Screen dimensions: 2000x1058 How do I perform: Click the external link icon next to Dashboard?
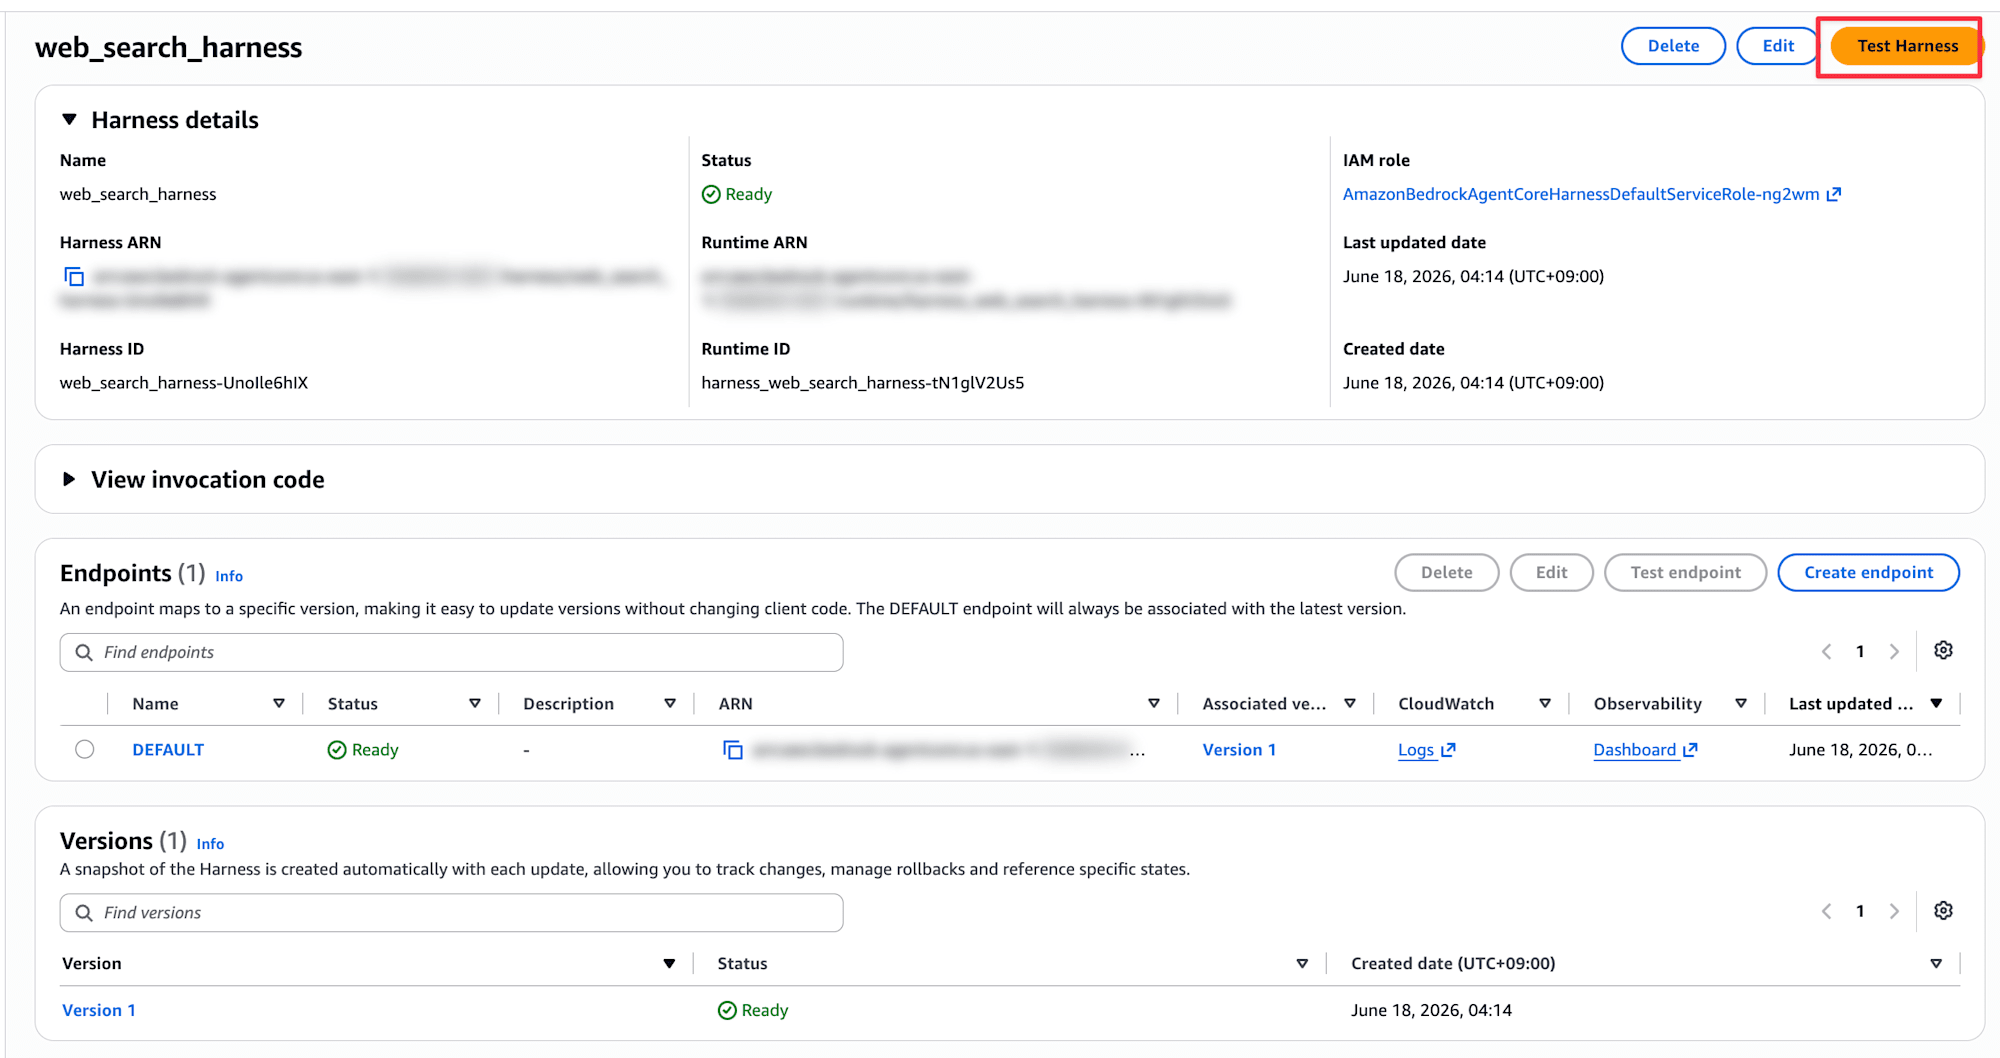[x=1690, y=750]
